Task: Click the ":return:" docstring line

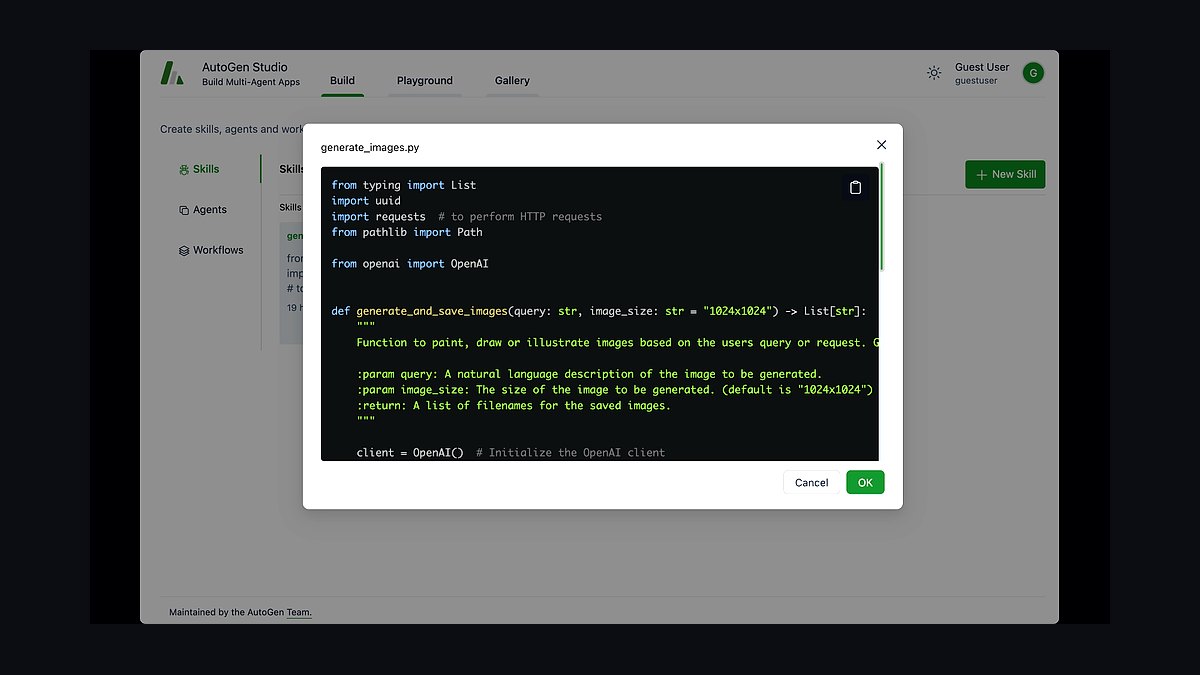Action: pos(514,406)
